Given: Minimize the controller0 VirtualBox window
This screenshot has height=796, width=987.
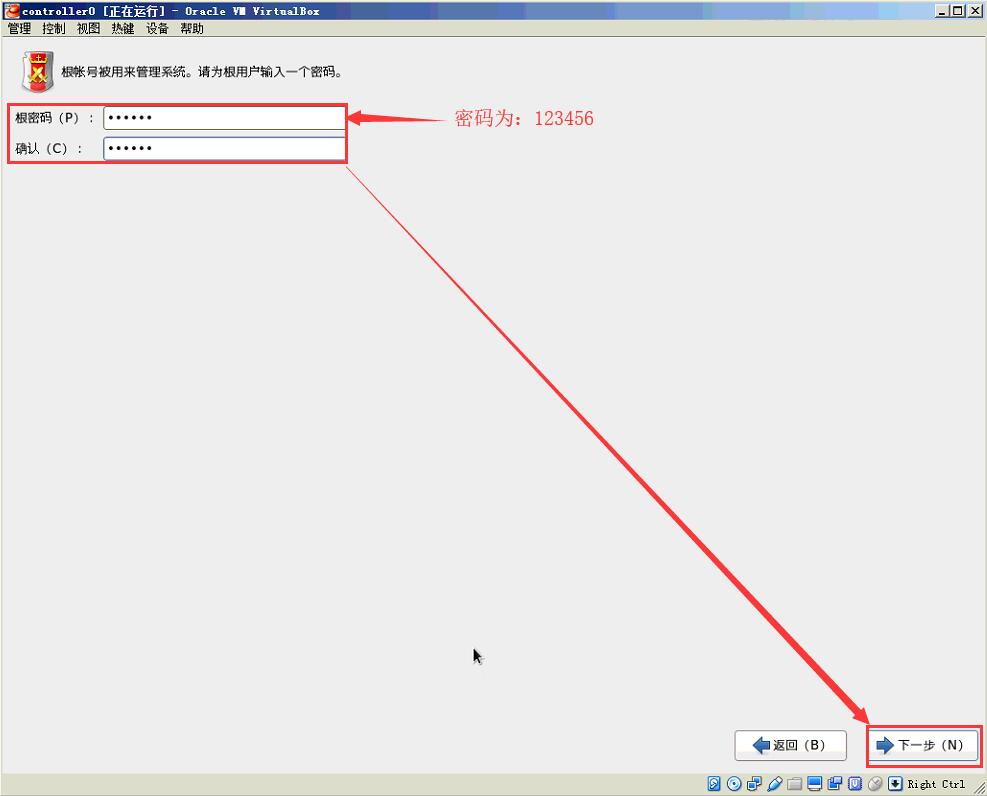Looking at the screenshot, I should click(x=942, y=11).
